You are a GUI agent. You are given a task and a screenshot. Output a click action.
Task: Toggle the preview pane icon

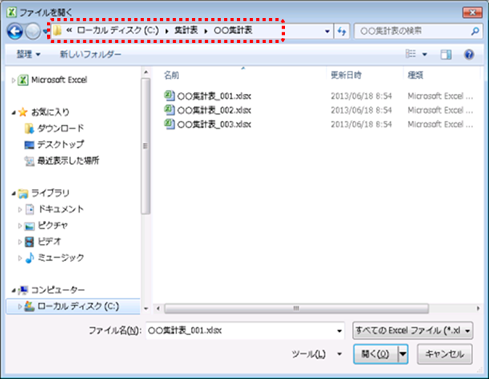446,54
